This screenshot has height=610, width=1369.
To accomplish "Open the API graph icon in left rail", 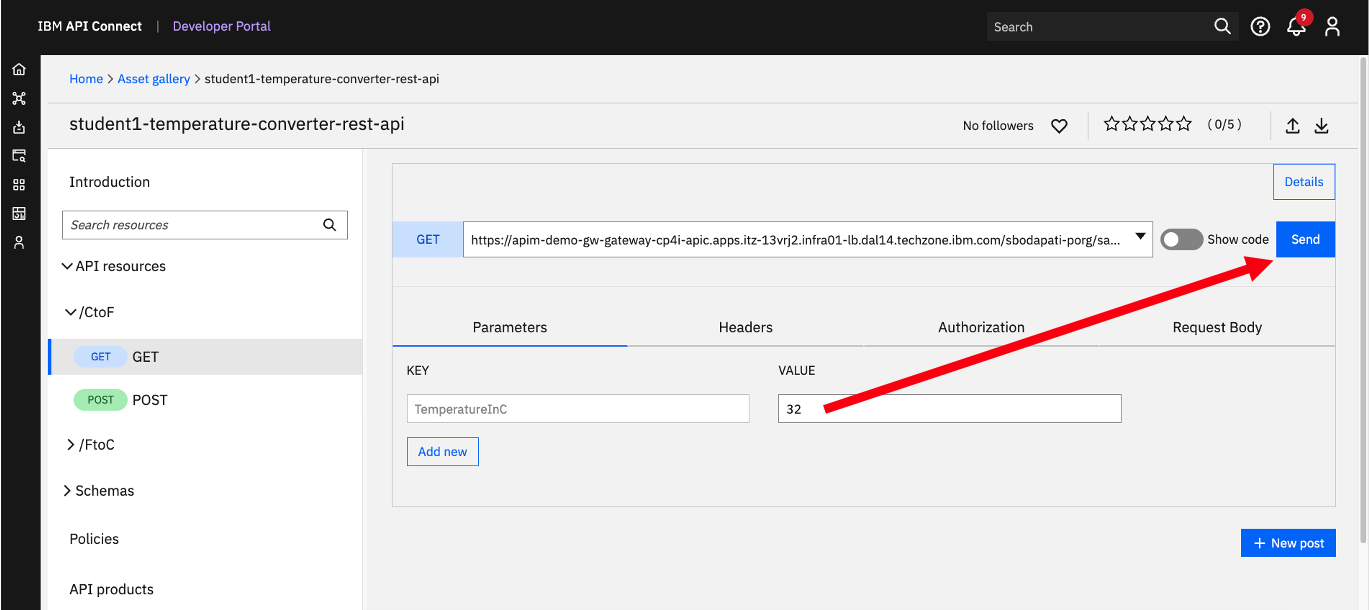I will 18,98.
